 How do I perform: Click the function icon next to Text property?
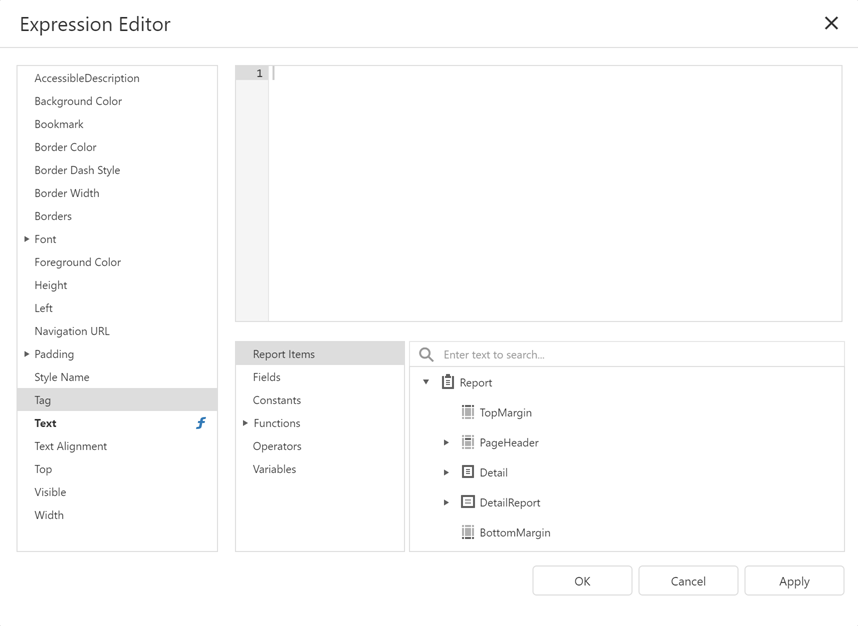(199, 423)
